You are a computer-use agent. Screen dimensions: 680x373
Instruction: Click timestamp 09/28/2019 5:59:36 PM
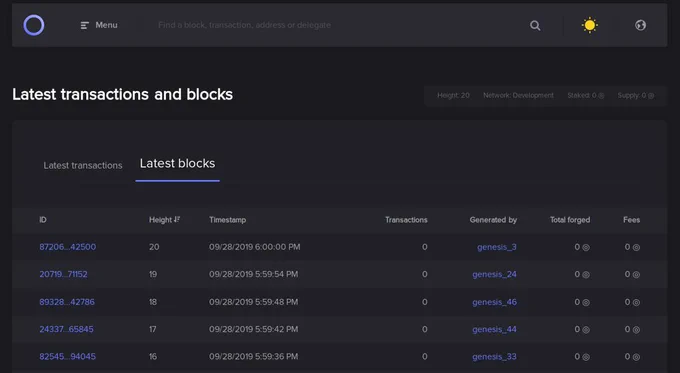click(253, 357)
